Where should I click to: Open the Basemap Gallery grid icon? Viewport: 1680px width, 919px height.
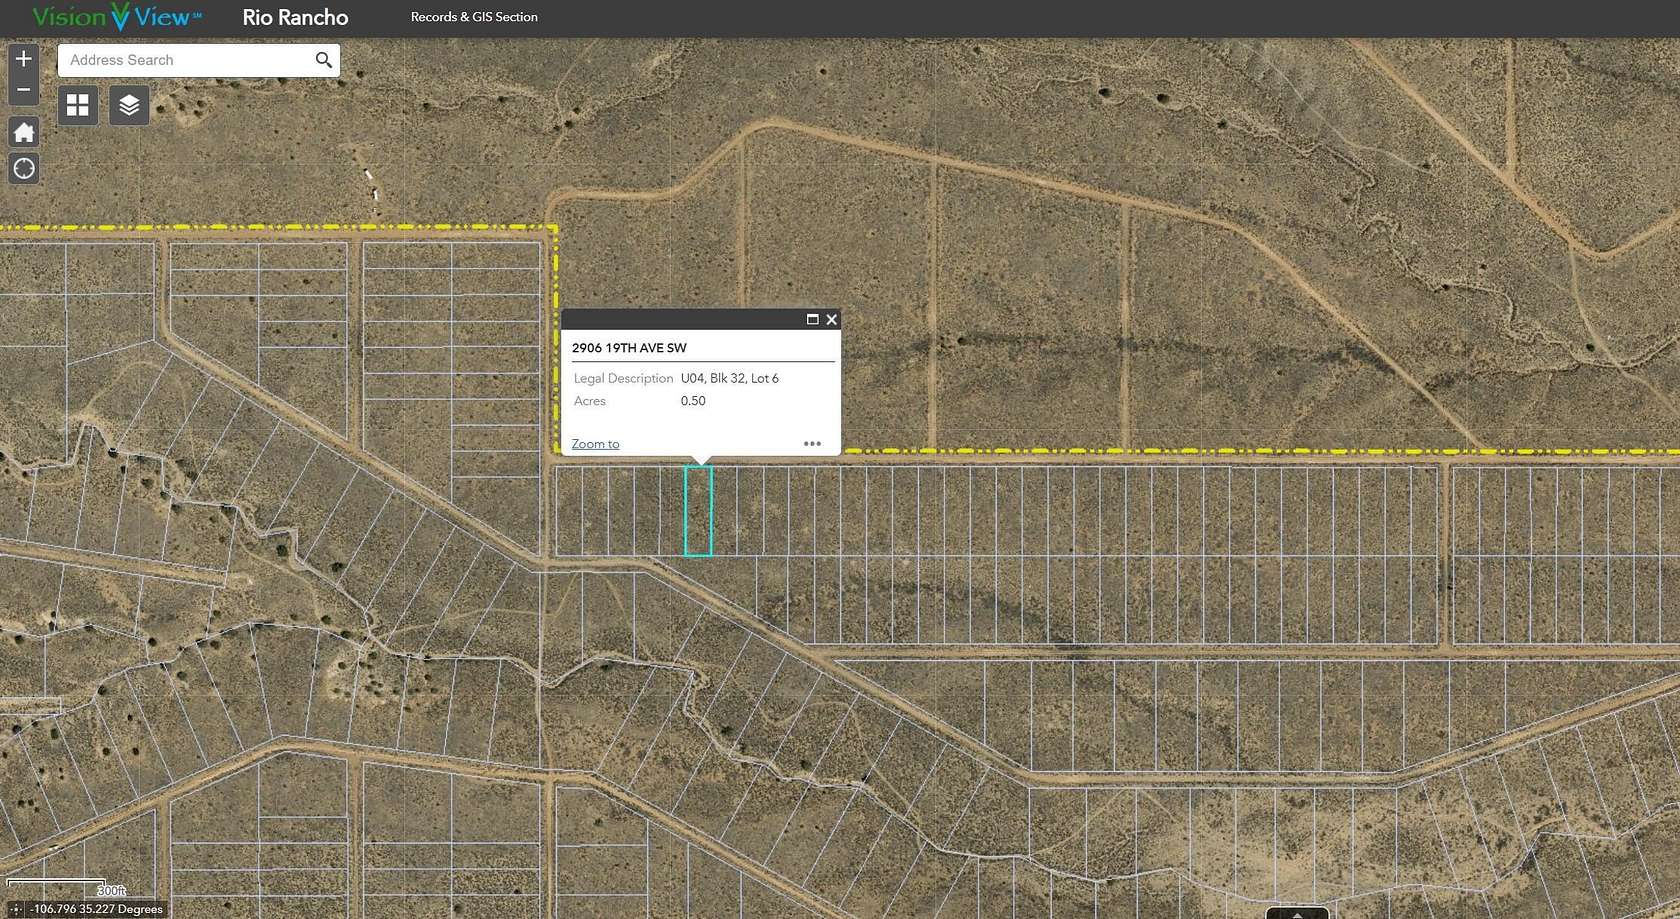[77, 105]
